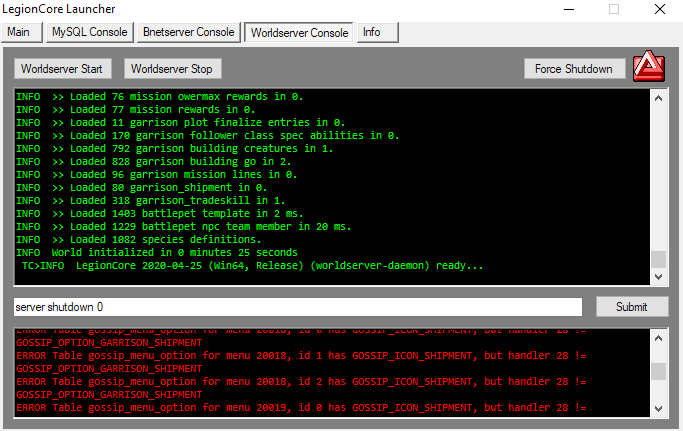Viewport: 683px width, 431px height.
Task: Click log line 'Loaded 1229 battlepet npc team member'
Action: [x=183, y=227]
